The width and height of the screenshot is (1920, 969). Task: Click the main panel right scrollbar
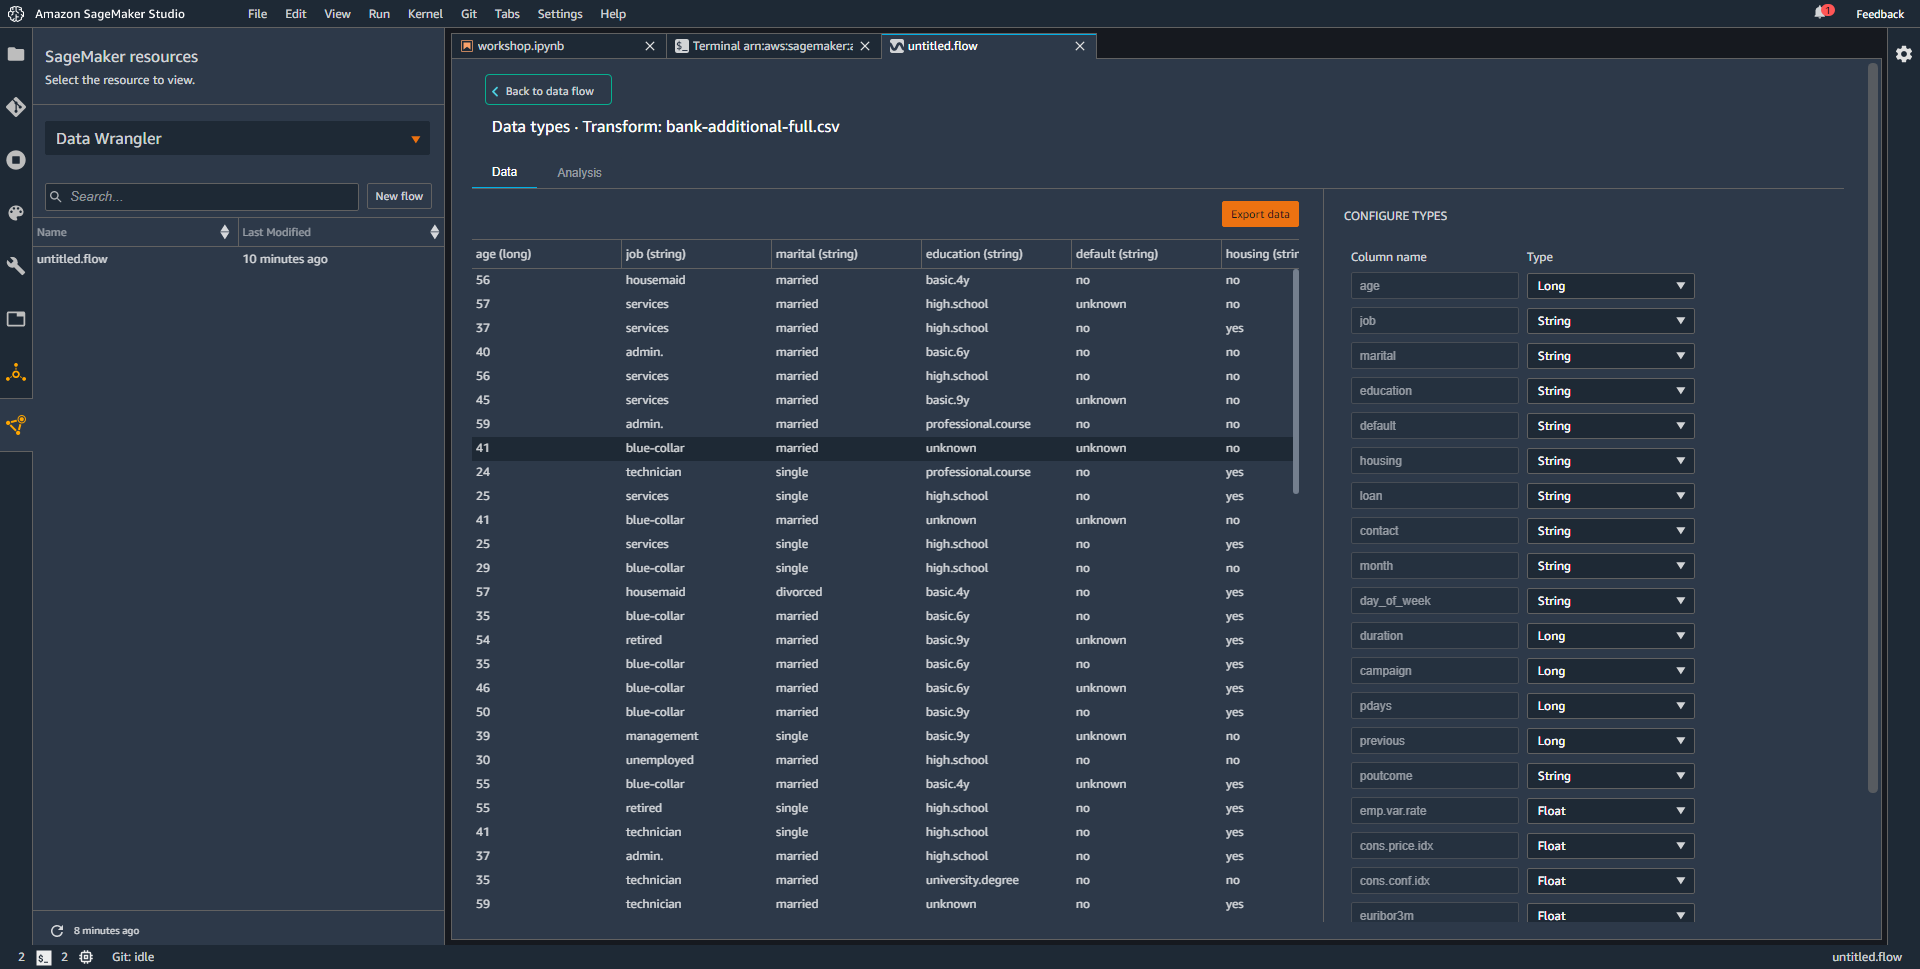point(1873,428)
